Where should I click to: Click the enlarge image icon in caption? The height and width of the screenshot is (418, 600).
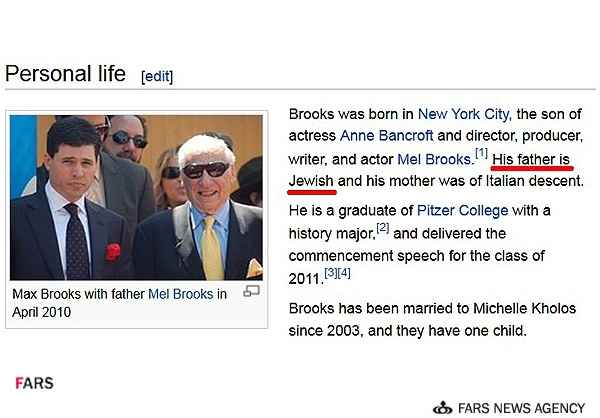[251, 291]
